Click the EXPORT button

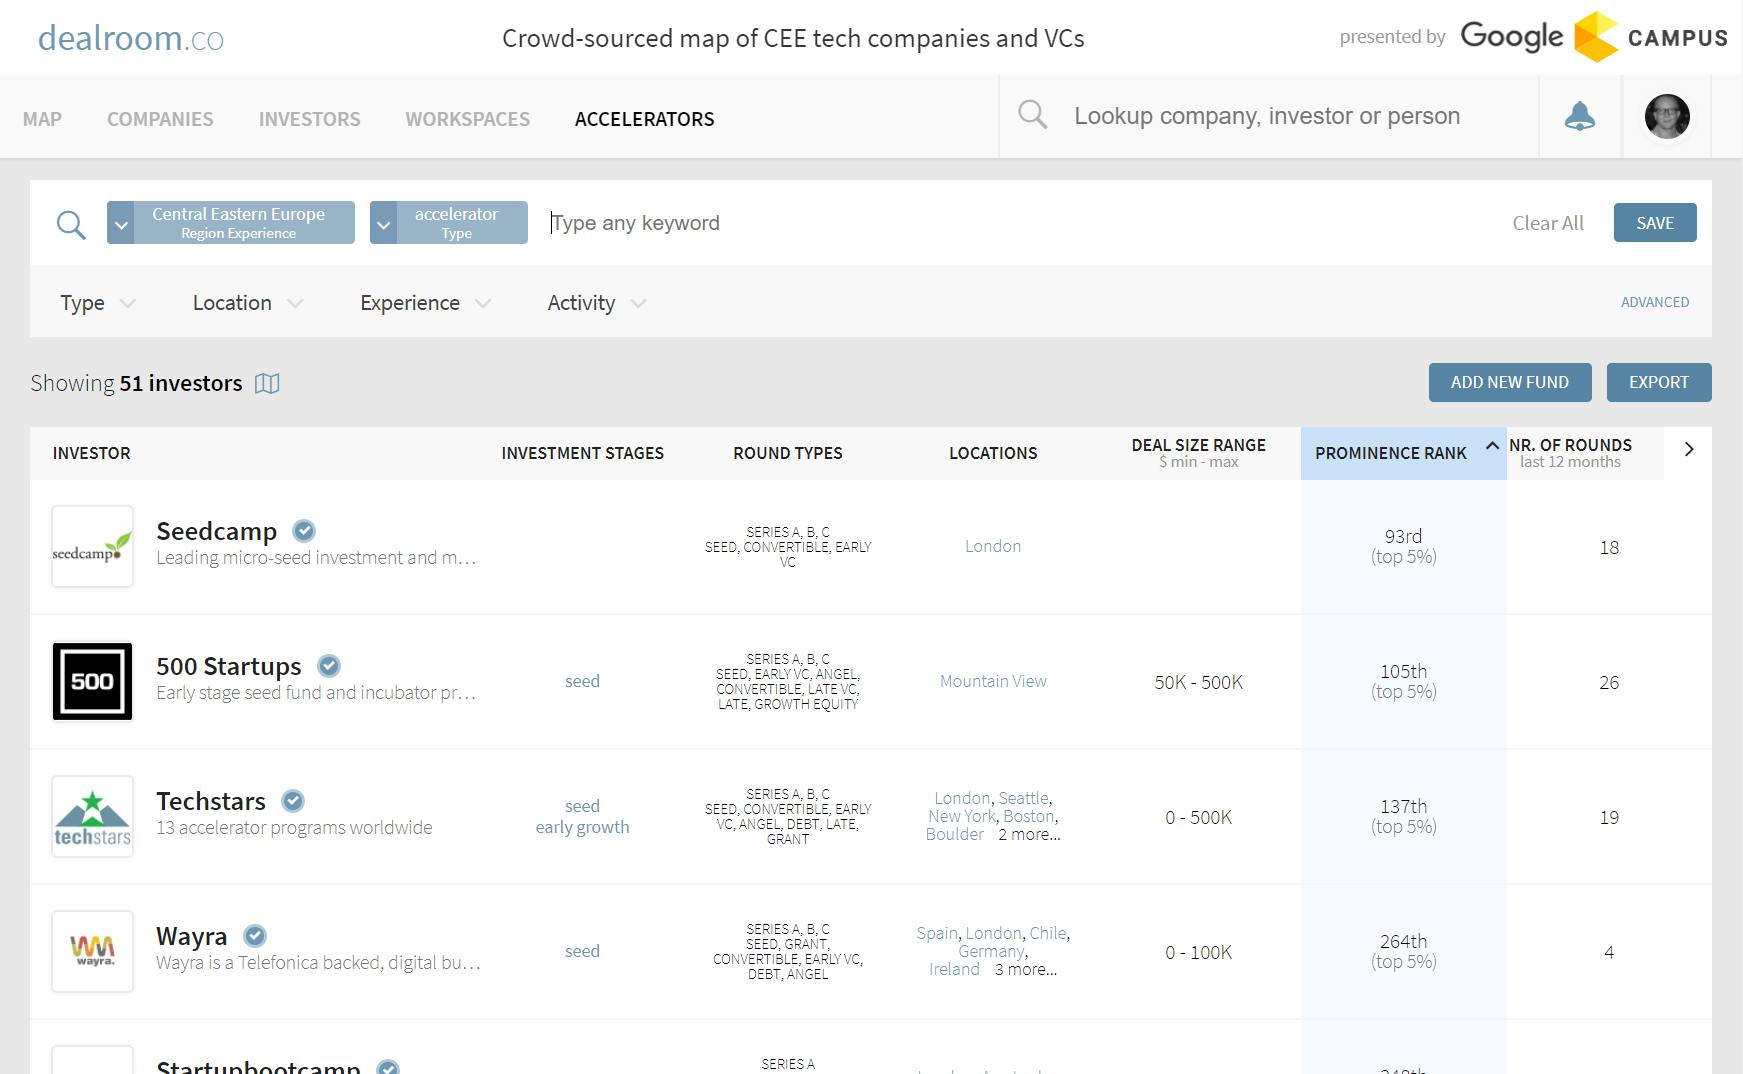(x=1658, y=382)
